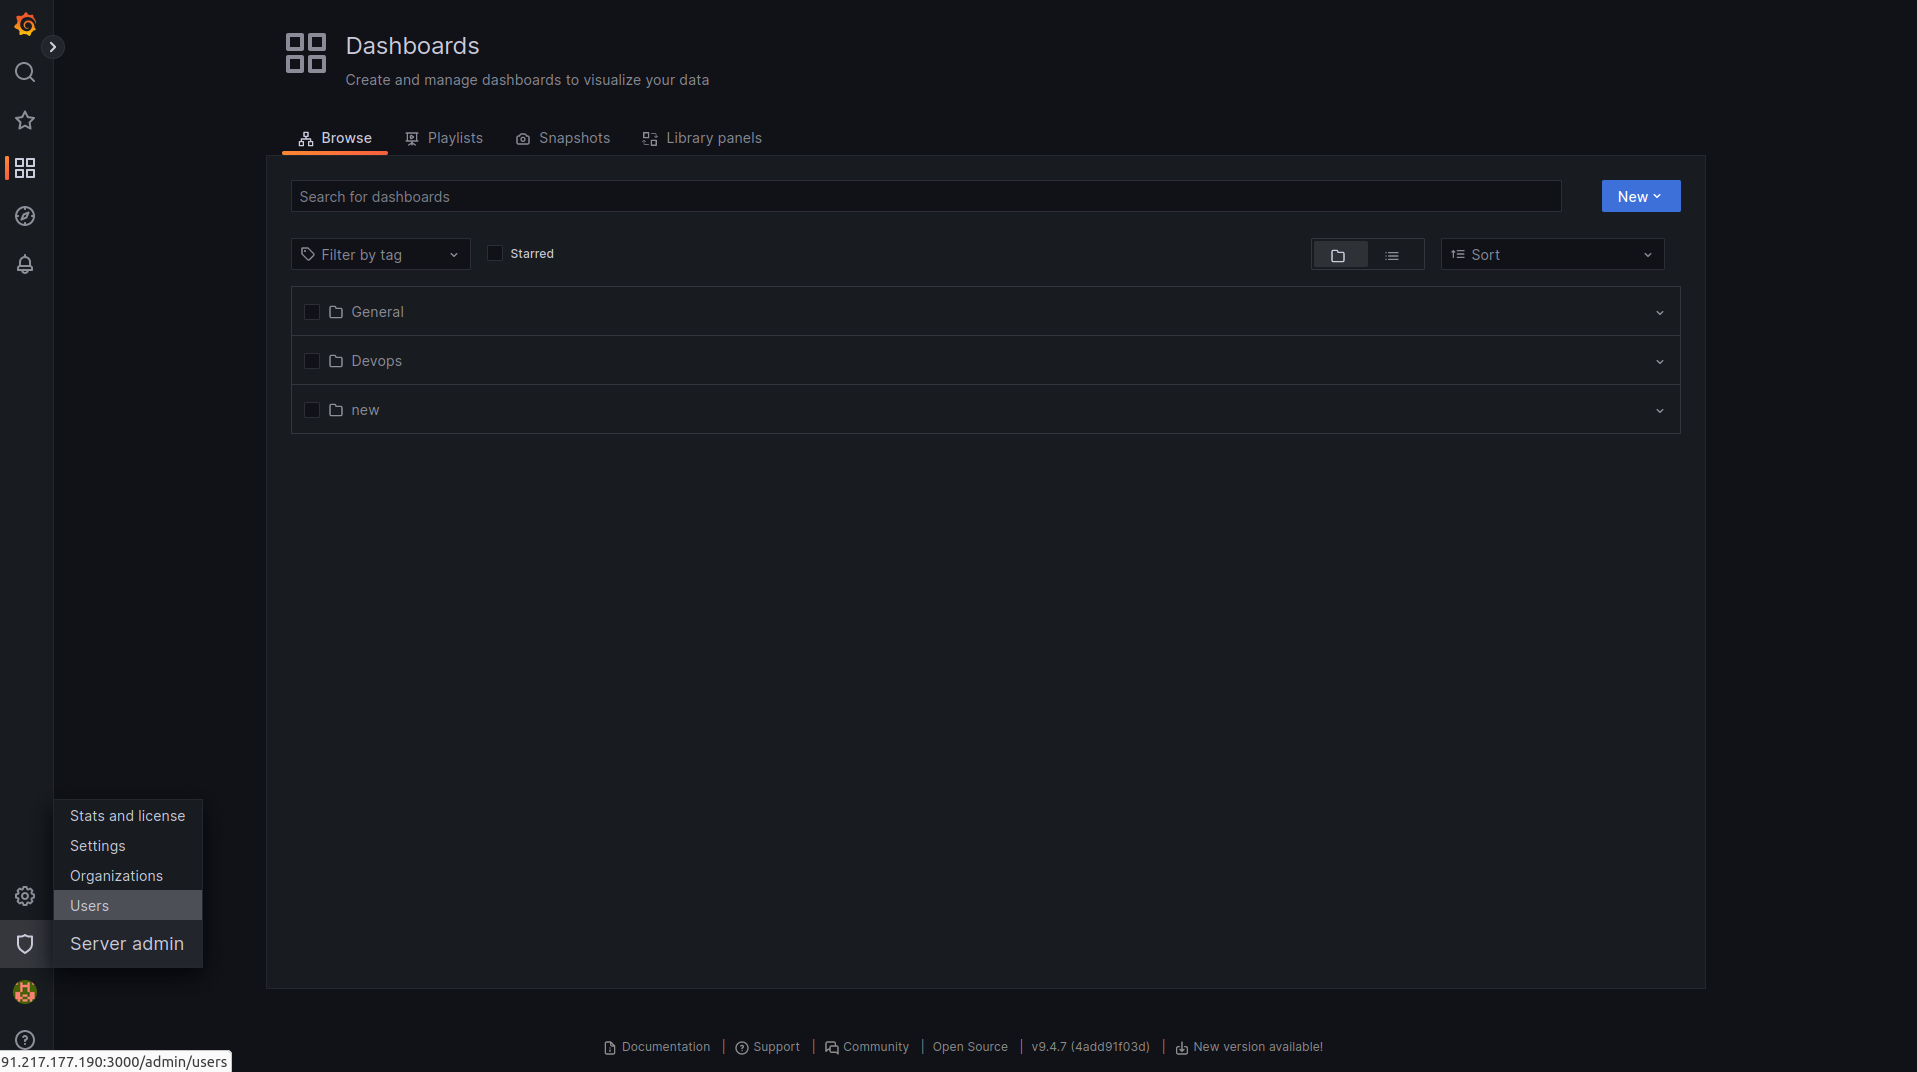Viewport: 1917px width, 1072px height.
Task: Select the General folder checkbox
Action: coord(312,312)
